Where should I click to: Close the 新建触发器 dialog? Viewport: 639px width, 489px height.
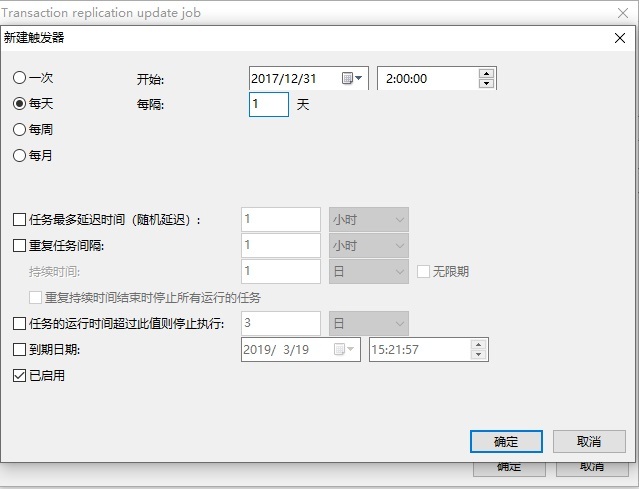pos(620,38)
